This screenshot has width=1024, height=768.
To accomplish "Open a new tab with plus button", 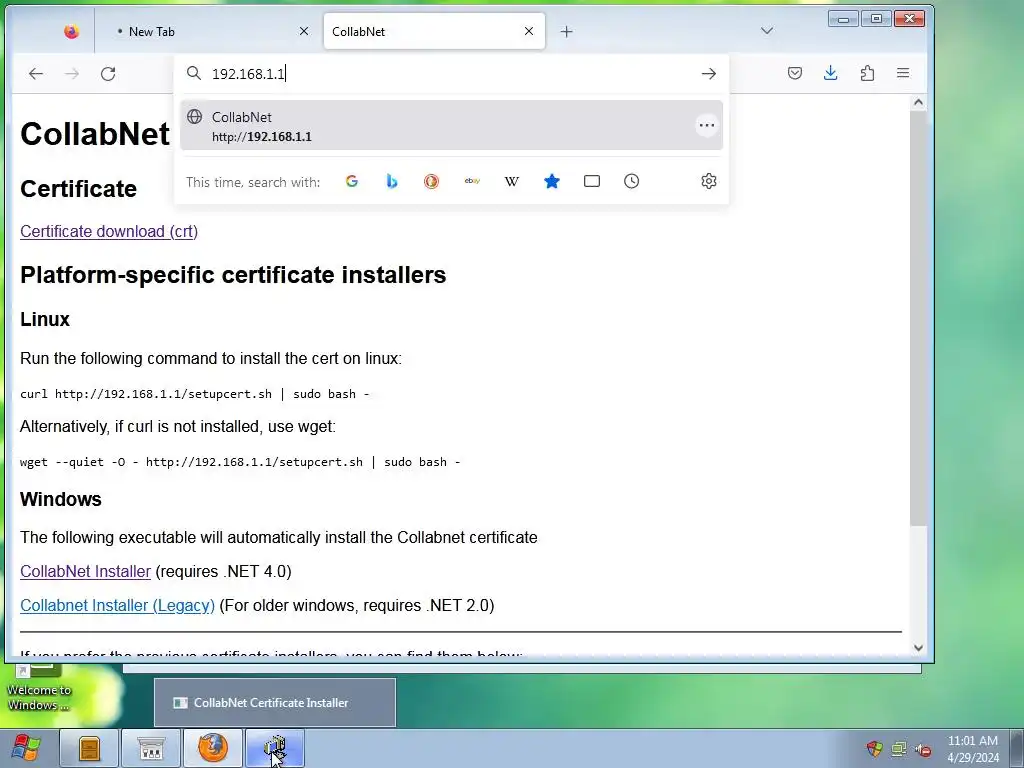I will 566,31.
